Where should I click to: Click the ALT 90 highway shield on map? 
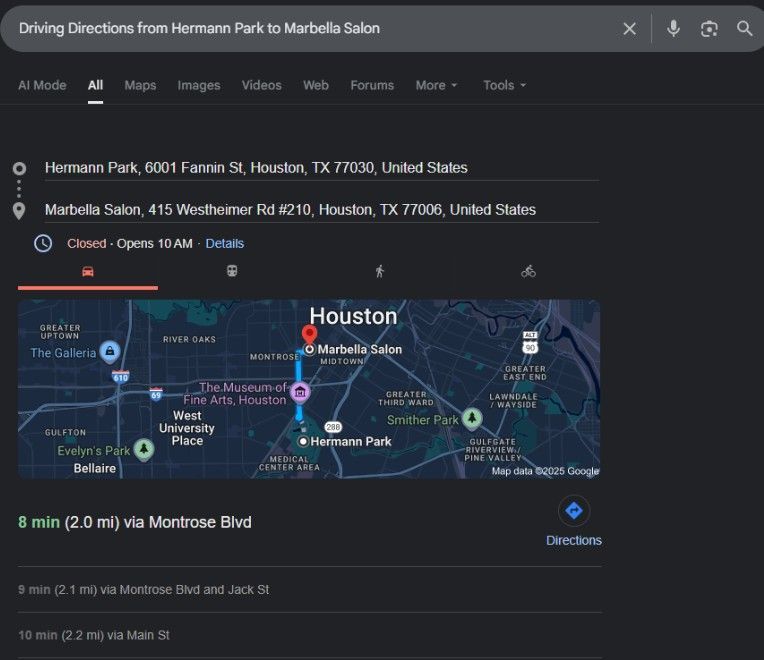(530, 343)
